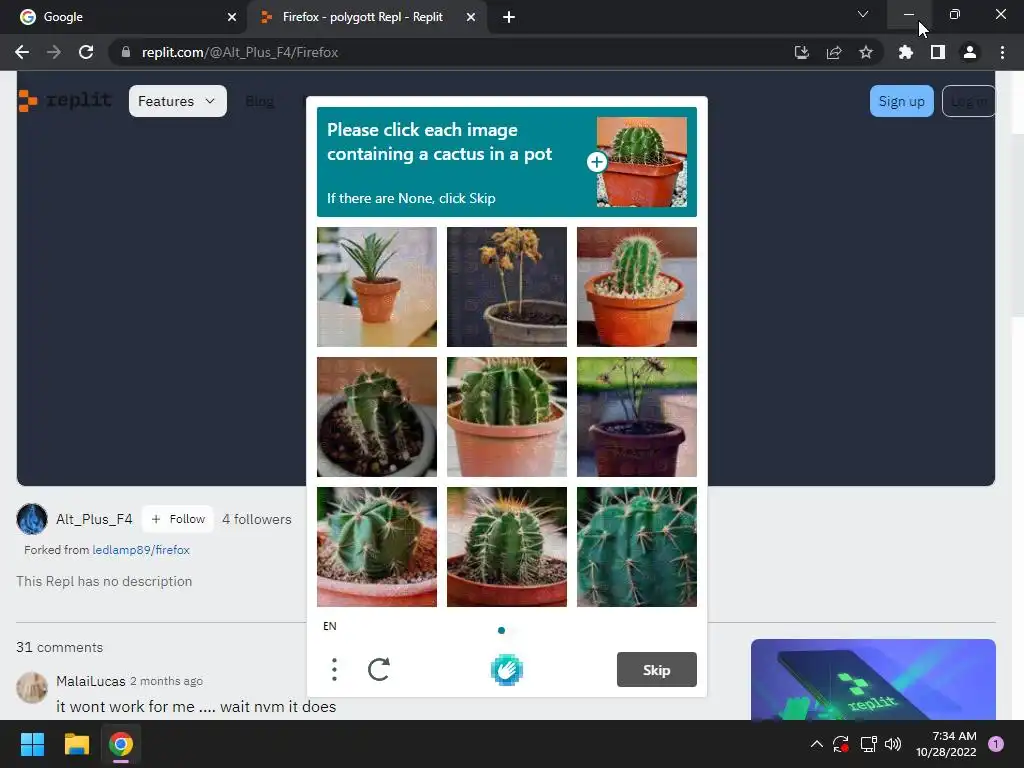Select the aloe plant in terracotta pot image
The width and height of the screenshot is (1024, 768).
(377, 287)
